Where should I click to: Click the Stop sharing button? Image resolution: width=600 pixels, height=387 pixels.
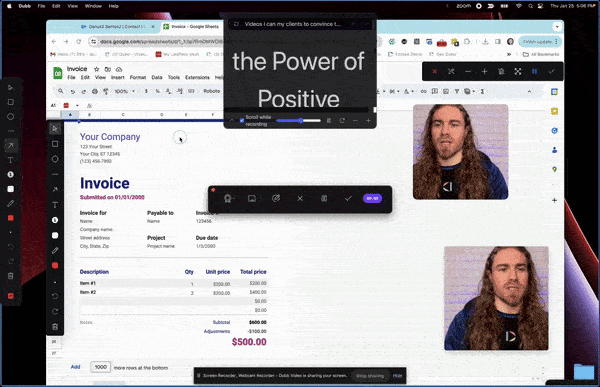[370, 376]
